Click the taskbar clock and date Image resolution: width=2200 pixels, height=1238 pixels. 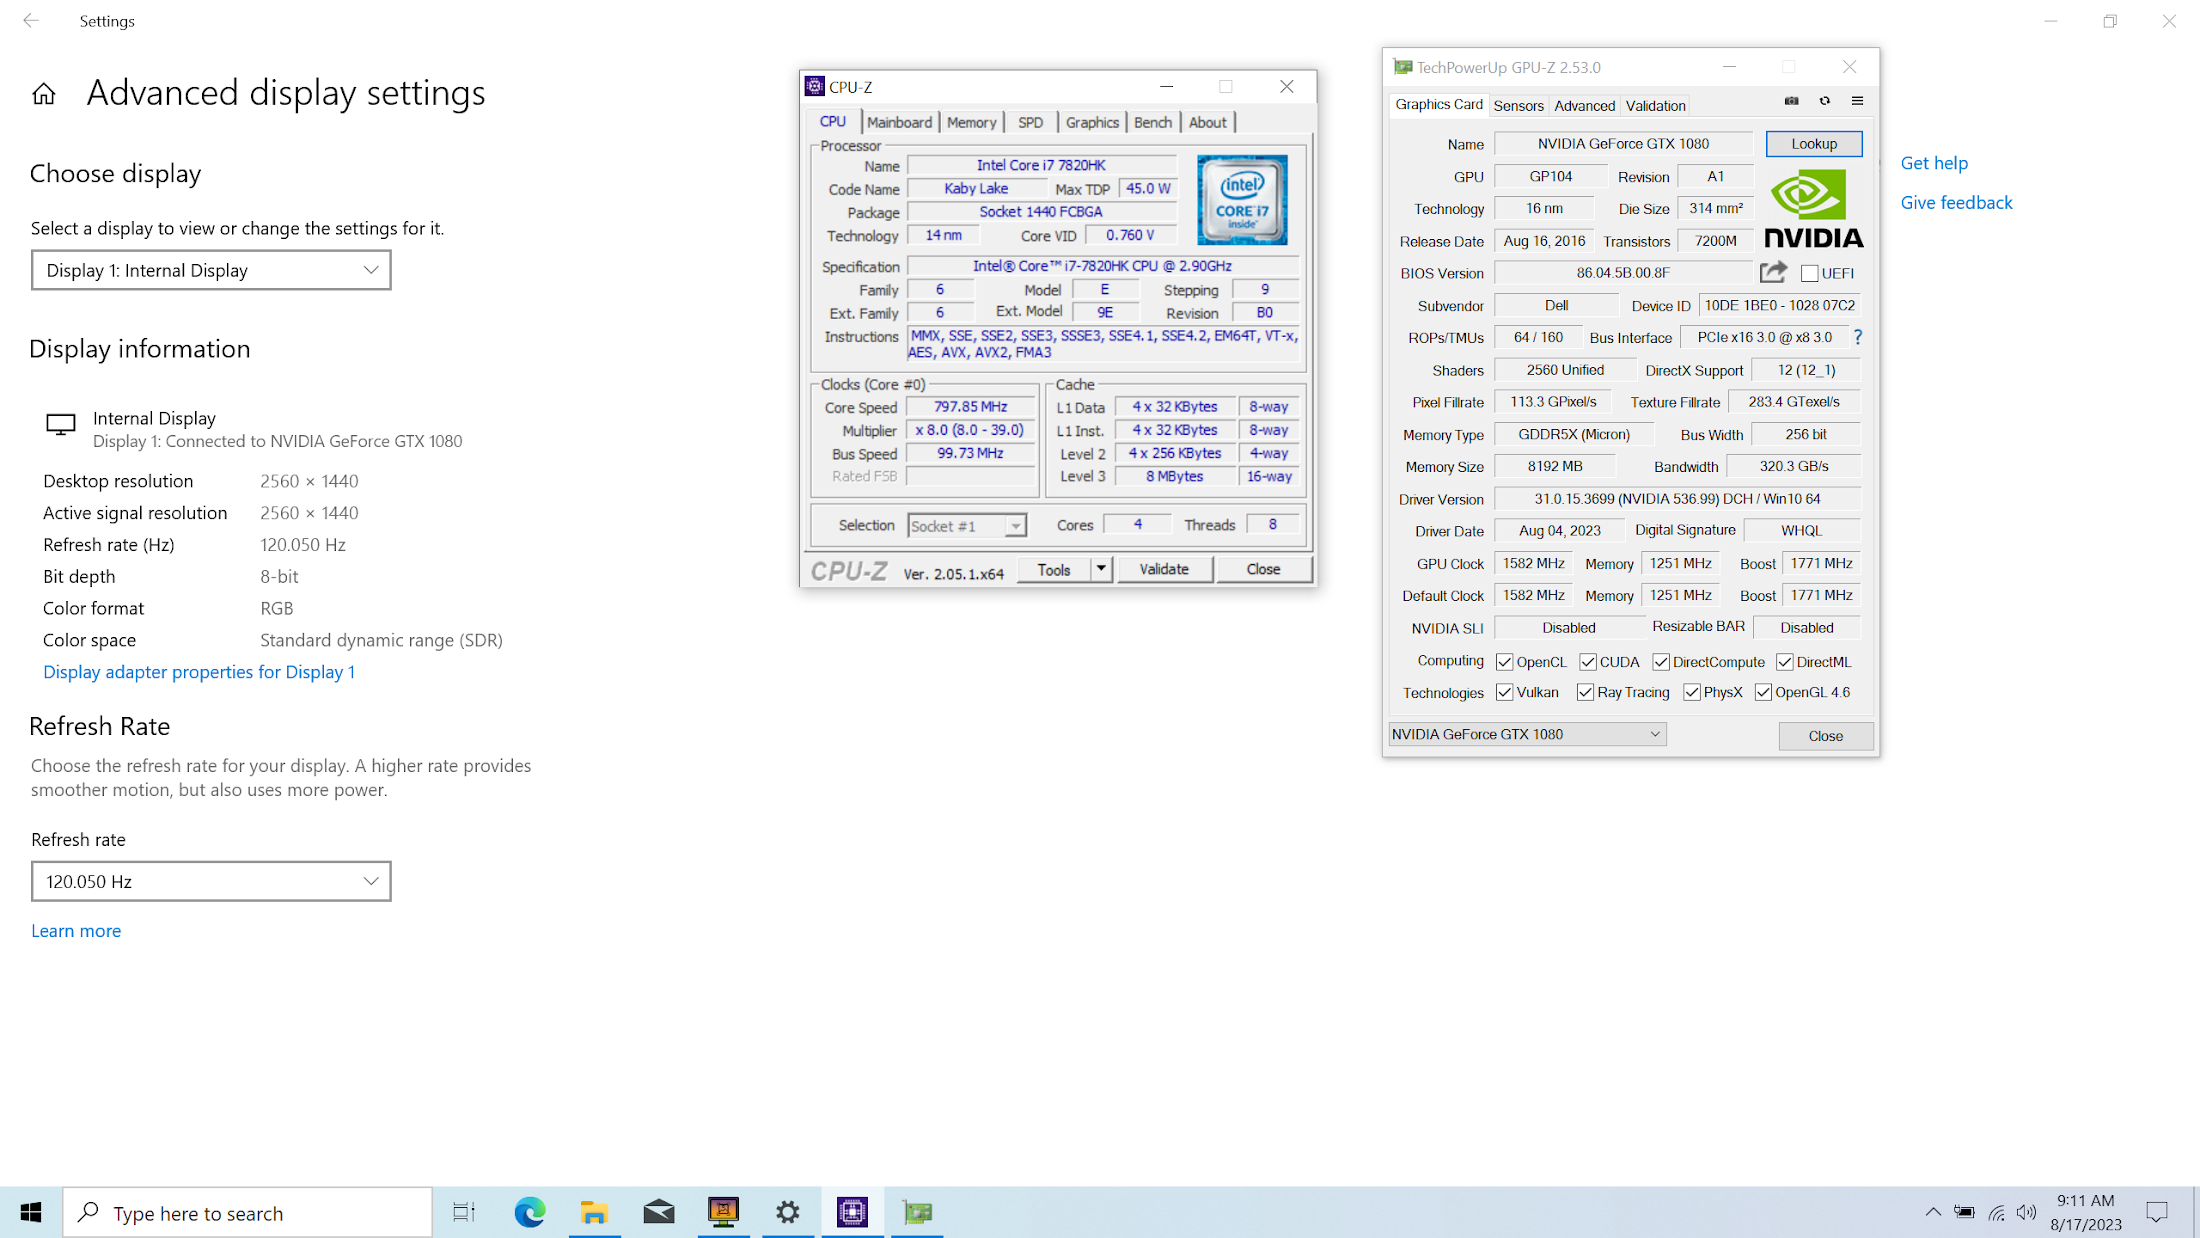2085,1212
